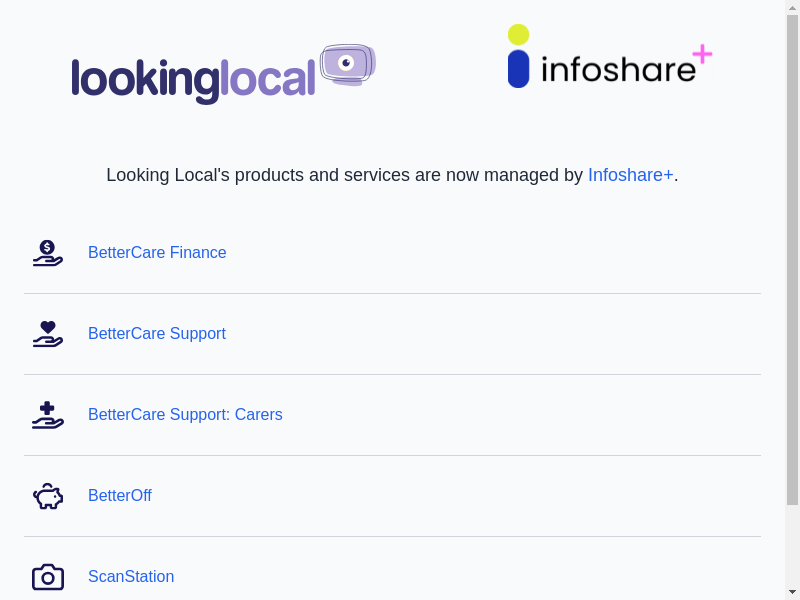
Task: Click the infoshare wordmark text
Action: (x=617, y=69)
